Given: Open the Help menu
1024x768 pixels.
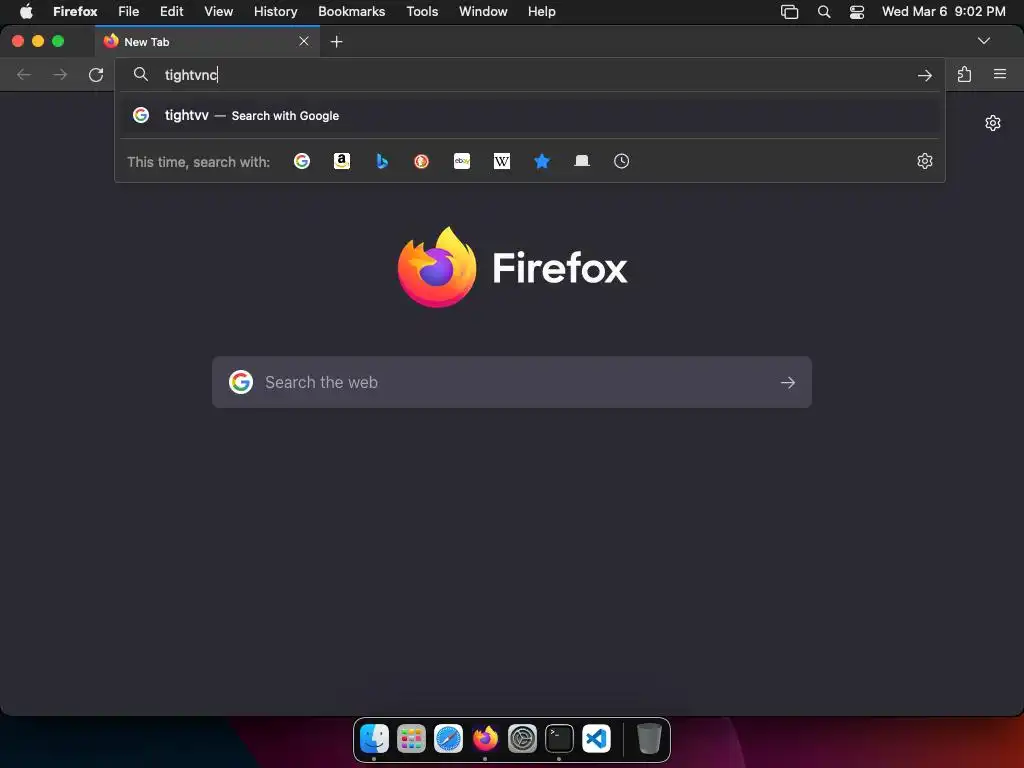Looking at the screenshot, I should (x=541, y=12).
